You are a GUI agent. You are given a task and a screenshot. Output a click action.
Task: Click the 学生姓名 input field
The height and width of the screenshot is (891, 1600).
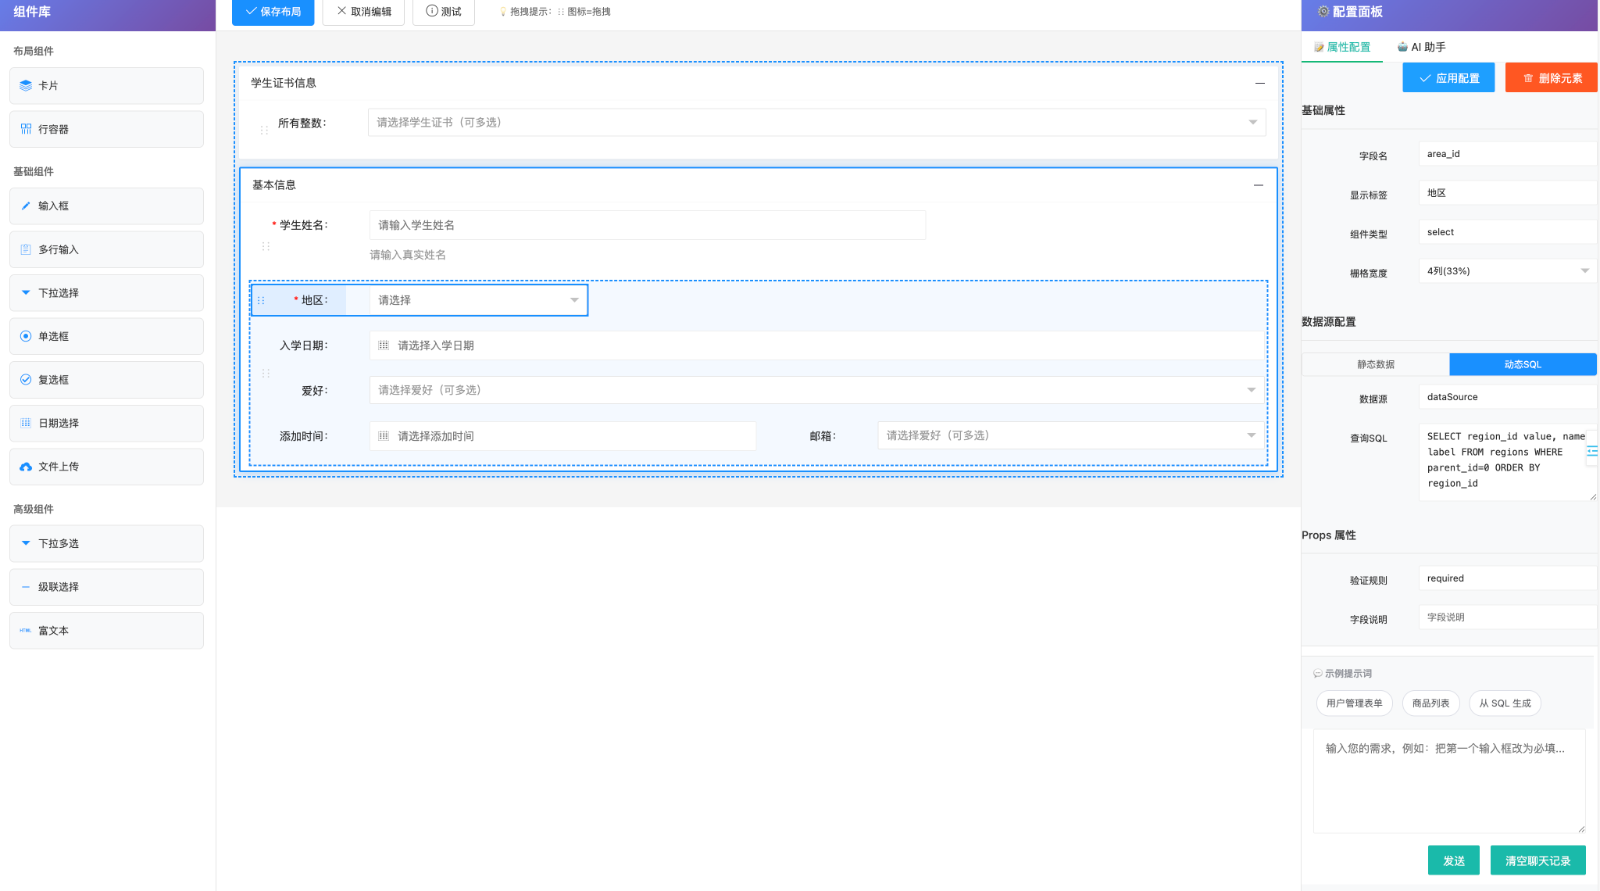click(647, 225)
